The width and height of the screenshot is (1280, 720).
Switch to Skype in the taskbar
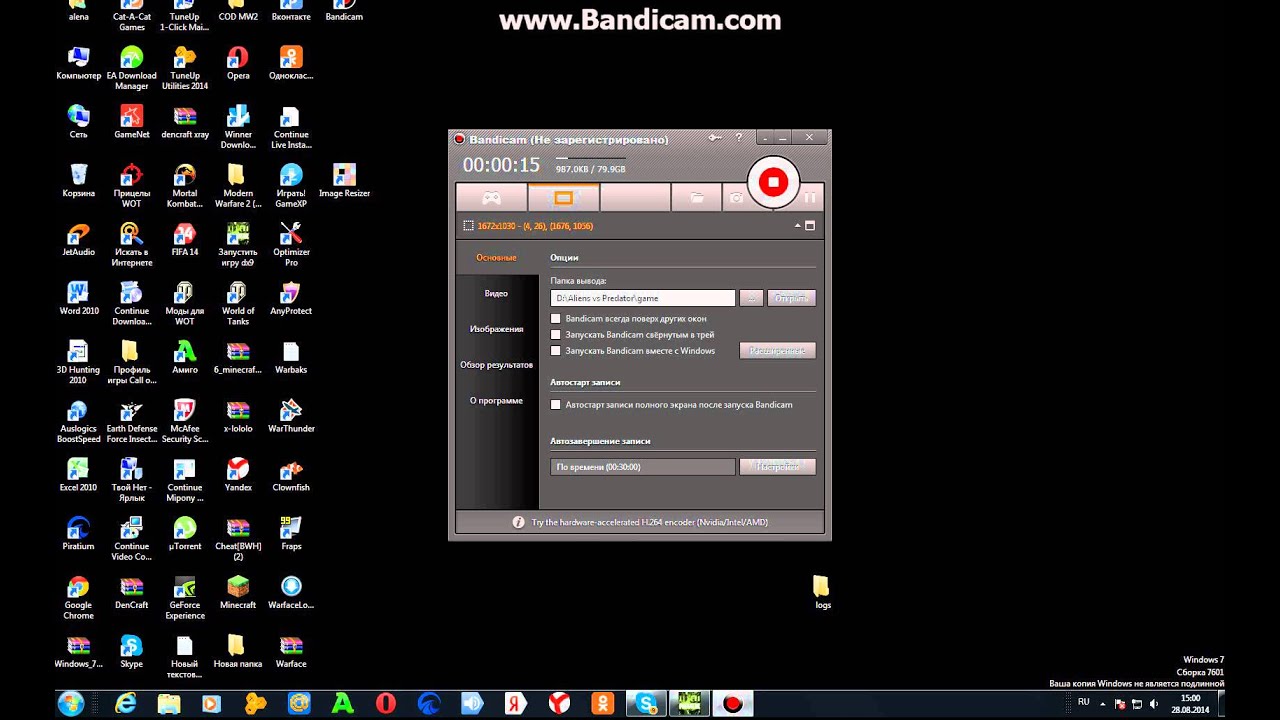pos(647,704)
